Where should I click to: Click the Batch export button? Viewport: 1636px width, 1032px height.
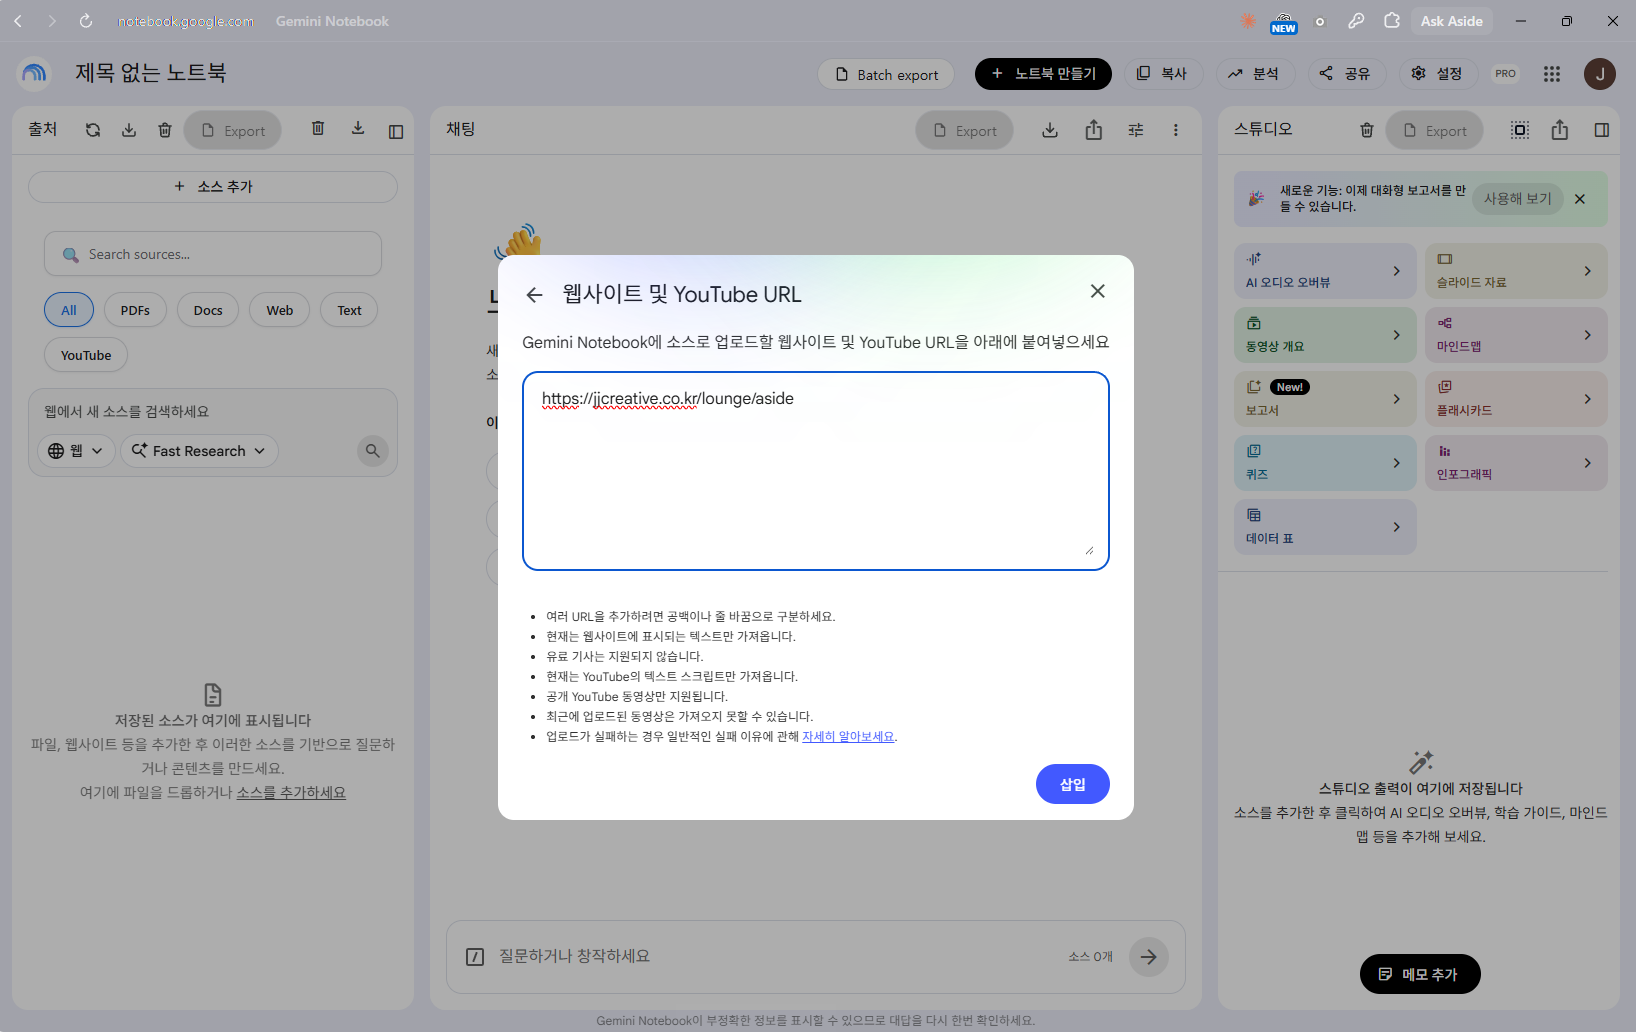pos(886,74)
